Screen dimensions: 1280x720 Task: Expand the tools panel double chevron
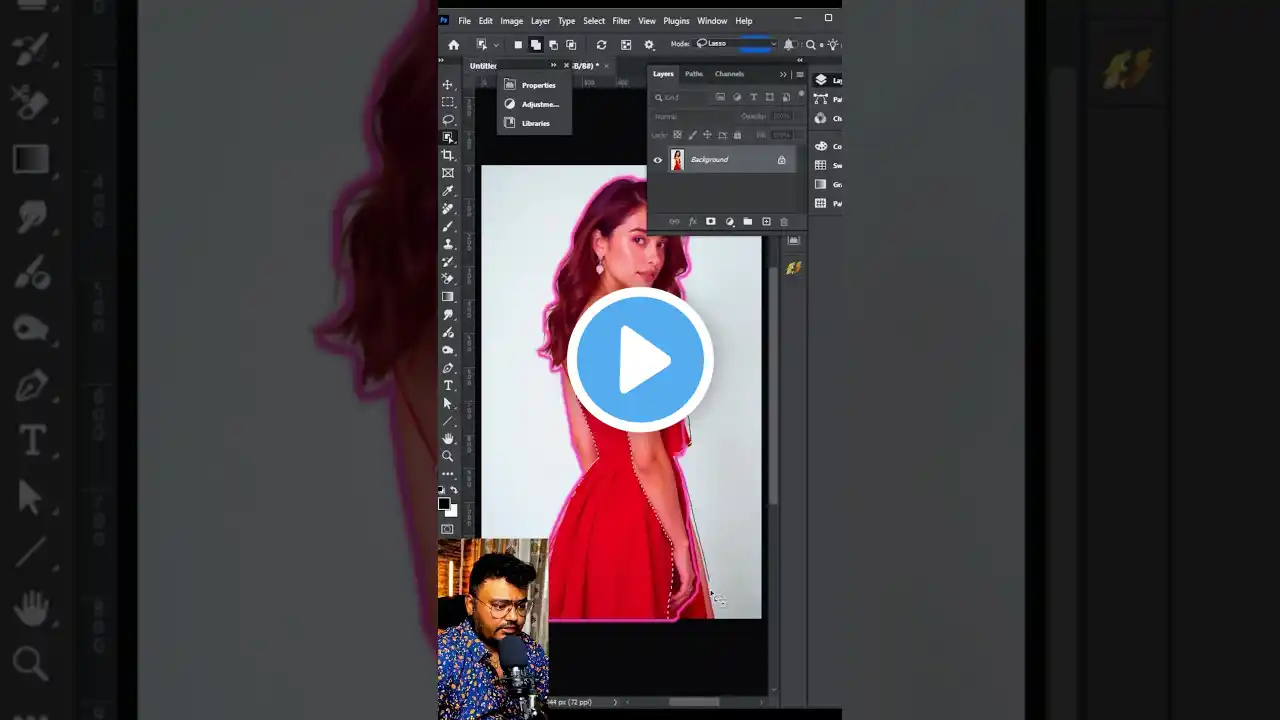pyautogui.click(x=442, y=61)
